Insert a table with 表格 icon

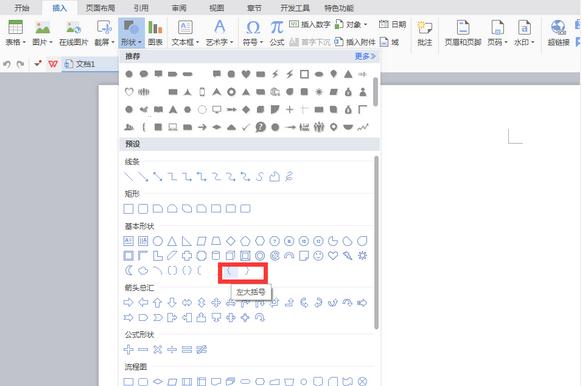point(16,27)
